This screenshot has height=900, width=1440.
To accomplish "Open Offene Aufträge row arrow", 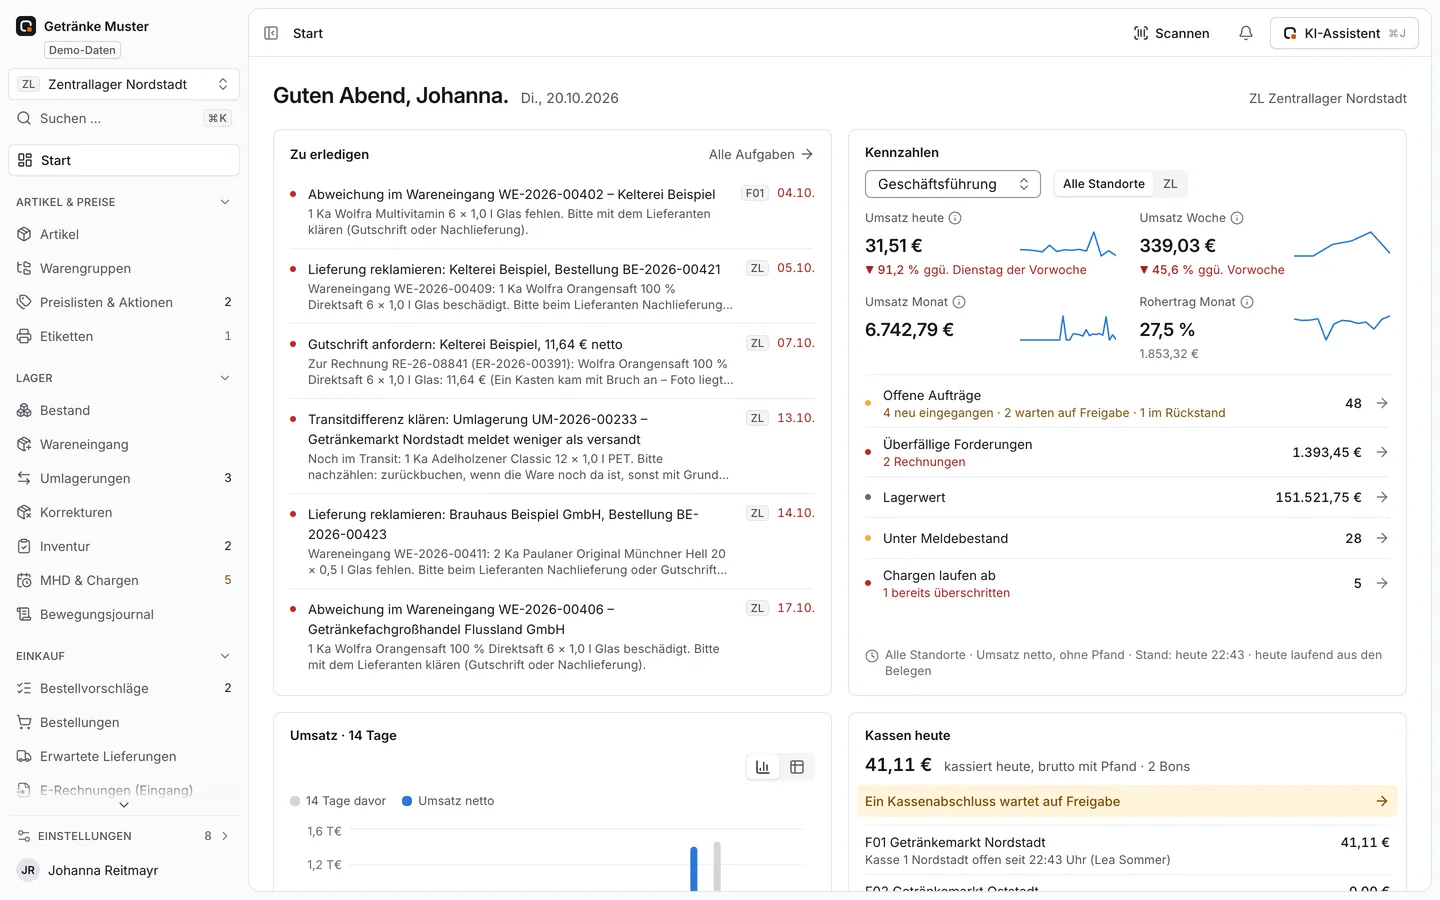I will coord(1382,403).
